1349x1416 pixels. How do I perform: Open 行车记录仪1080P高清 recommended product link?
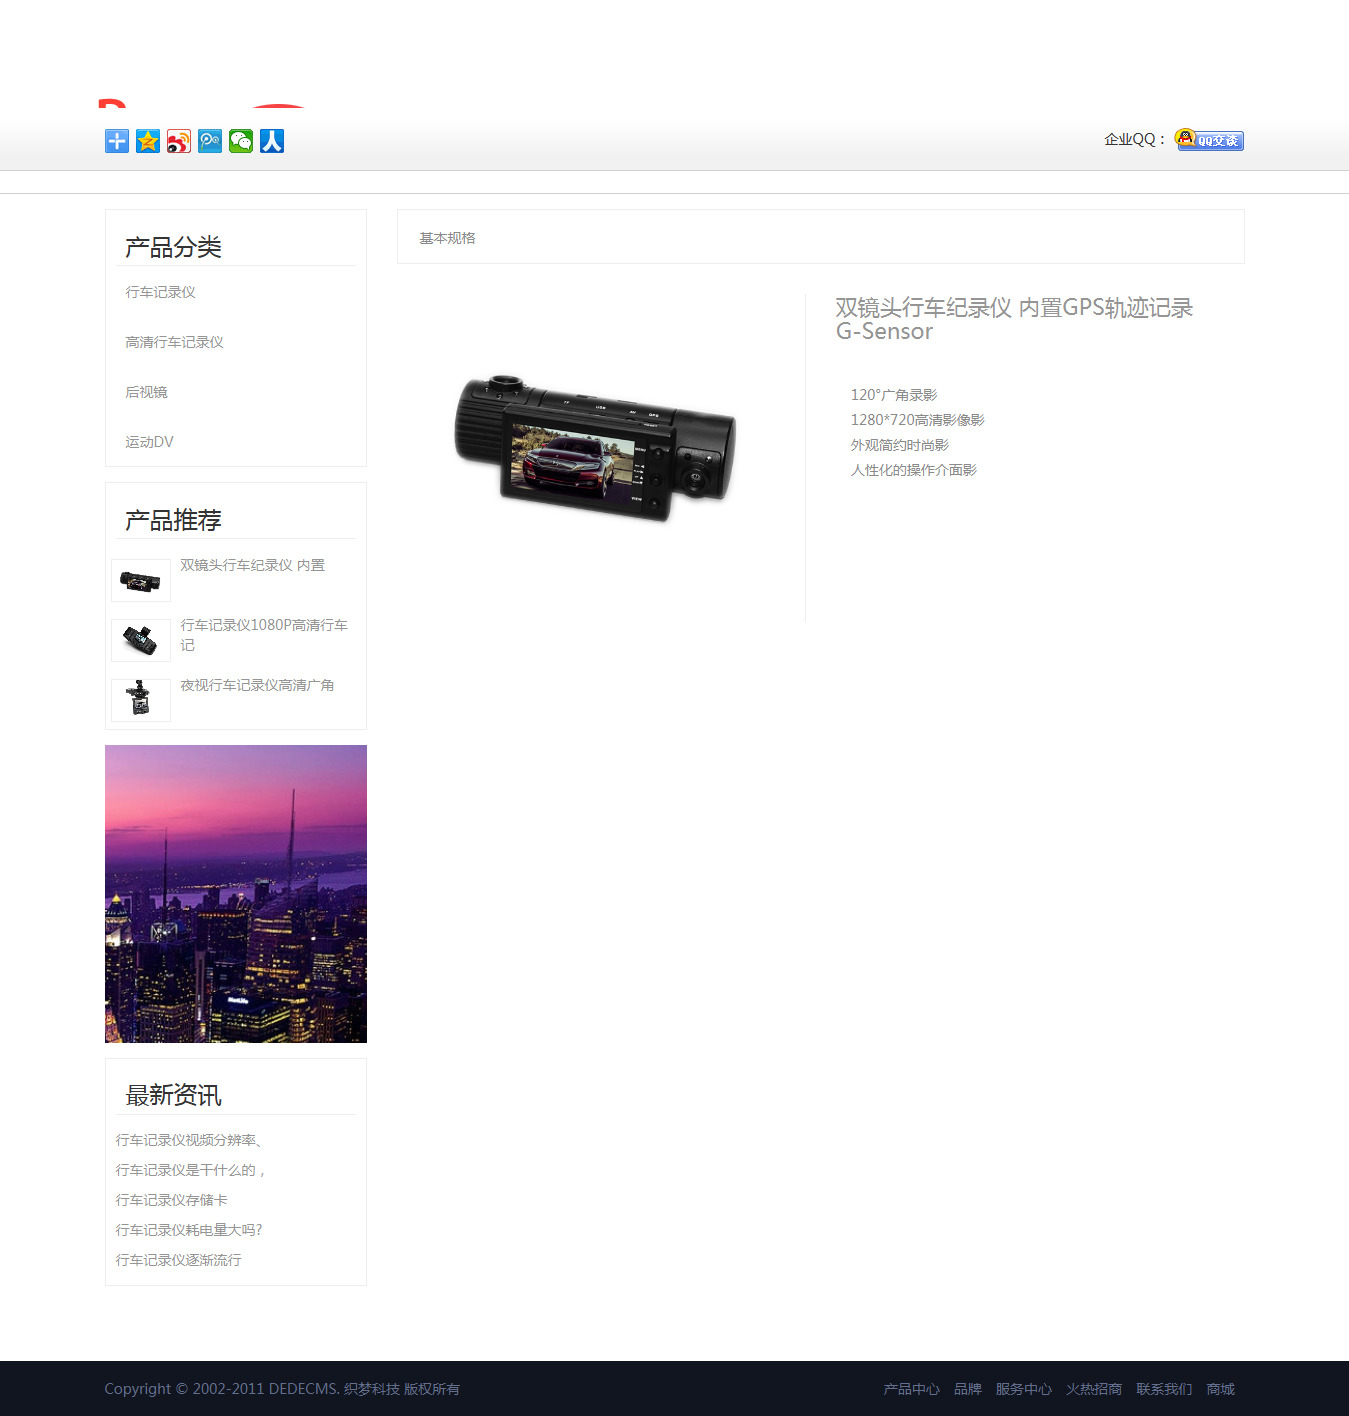click(263, 626)
